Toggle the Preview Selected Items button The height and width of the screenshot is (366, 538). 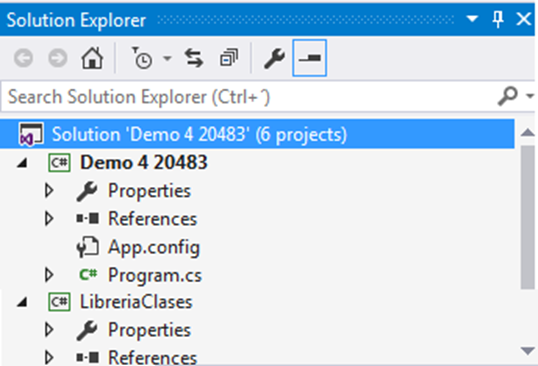(x=309, y=58)
